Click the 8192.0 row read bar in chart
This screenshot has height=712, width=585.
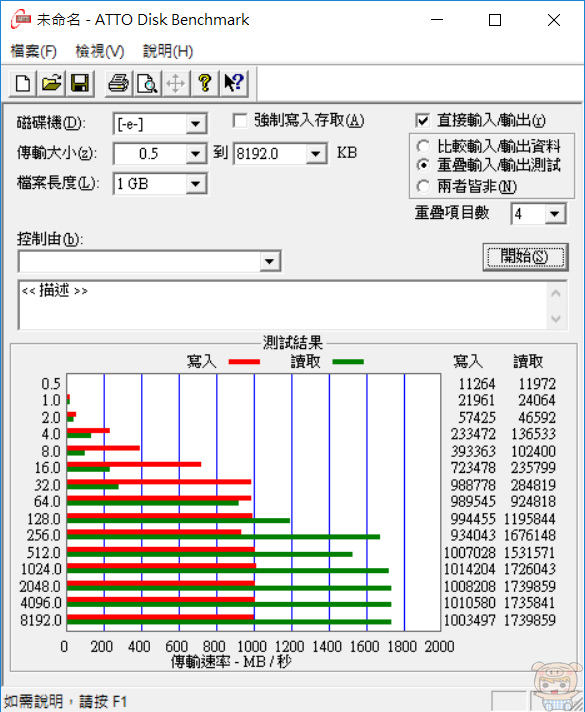click(229, 622)
